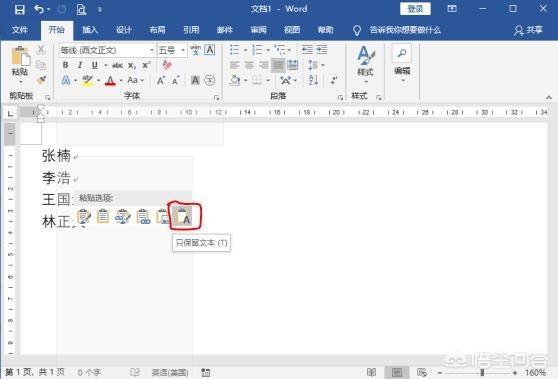Open the line spacing dropdown

click(316, 65)
